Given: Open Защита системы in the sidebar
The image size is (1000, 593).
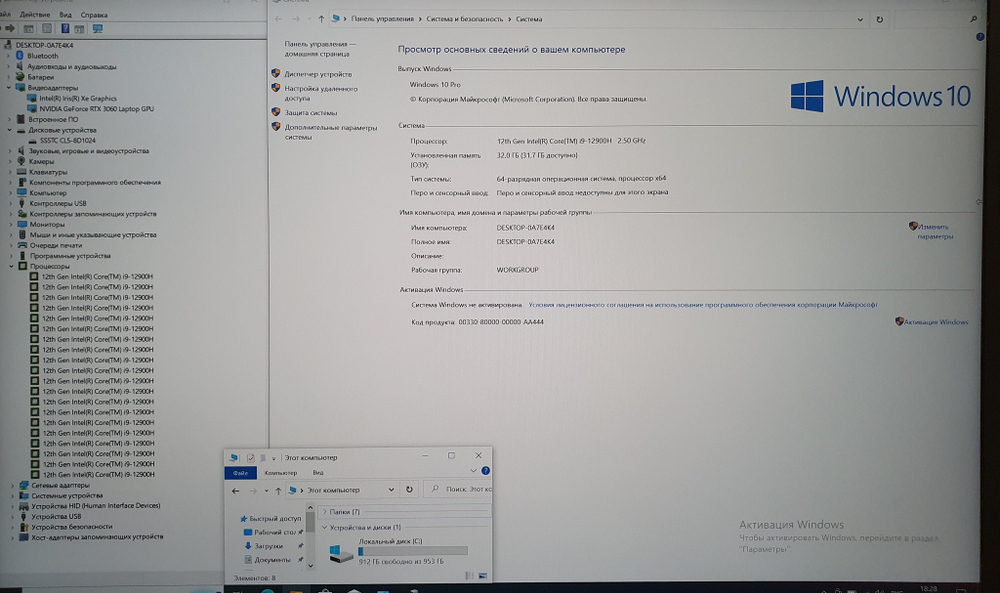Looking at the screenshot, I should pyautogui.click(x=310, y=112).
